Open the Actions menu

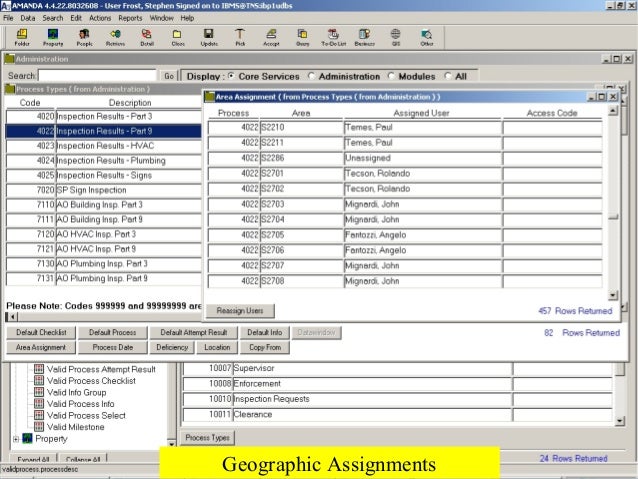(x=100, y=19)
